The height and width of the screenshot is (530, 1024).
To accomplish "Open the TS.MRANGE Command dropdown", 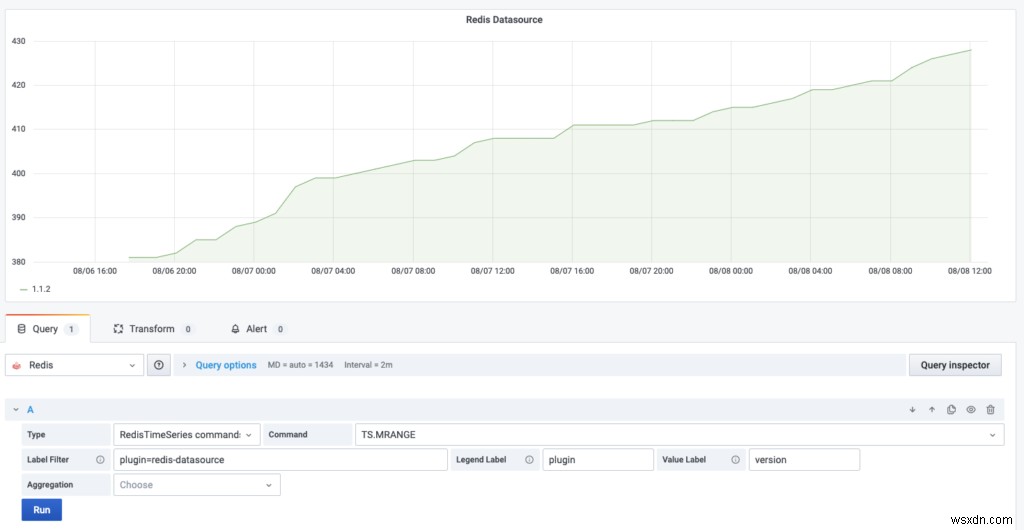I will (x=680, y=435).
